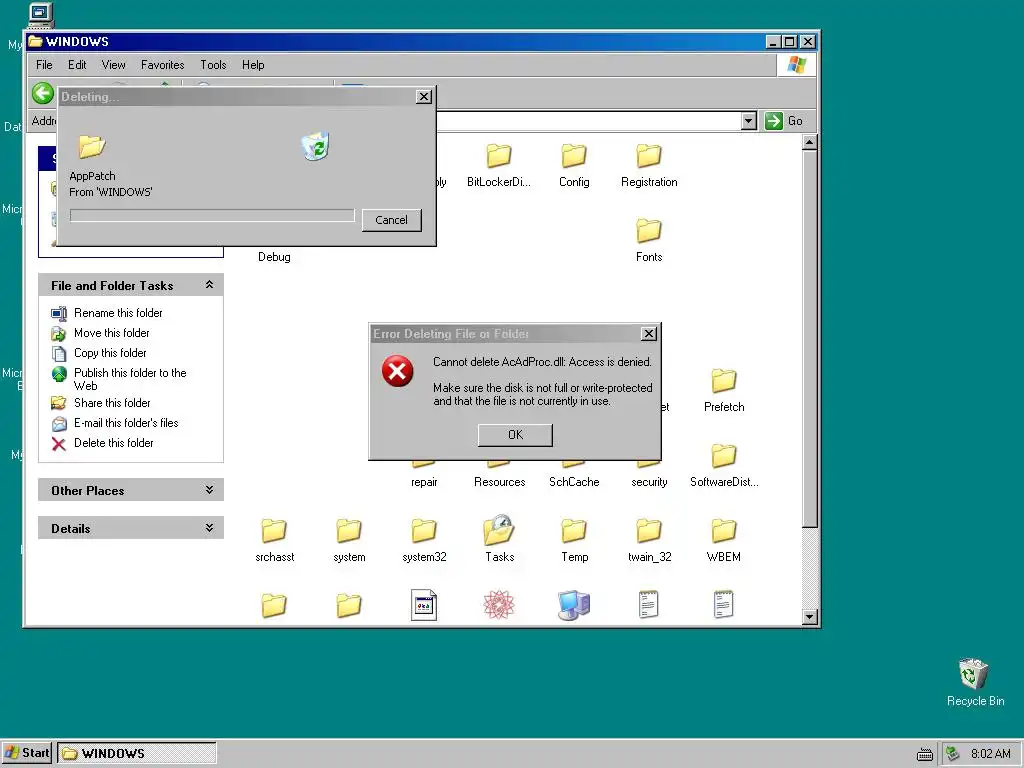Open the View menu

click(114, 65)
